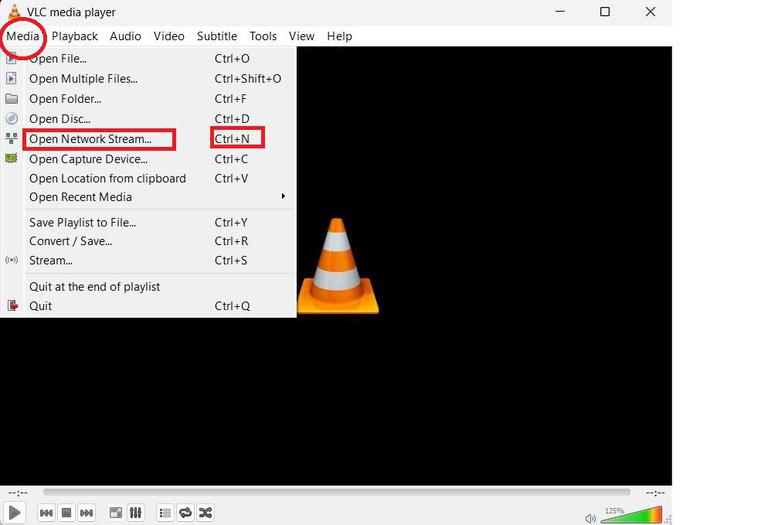
Task: Click the Ctrl+R shortcut text
Action: (231, 241)
